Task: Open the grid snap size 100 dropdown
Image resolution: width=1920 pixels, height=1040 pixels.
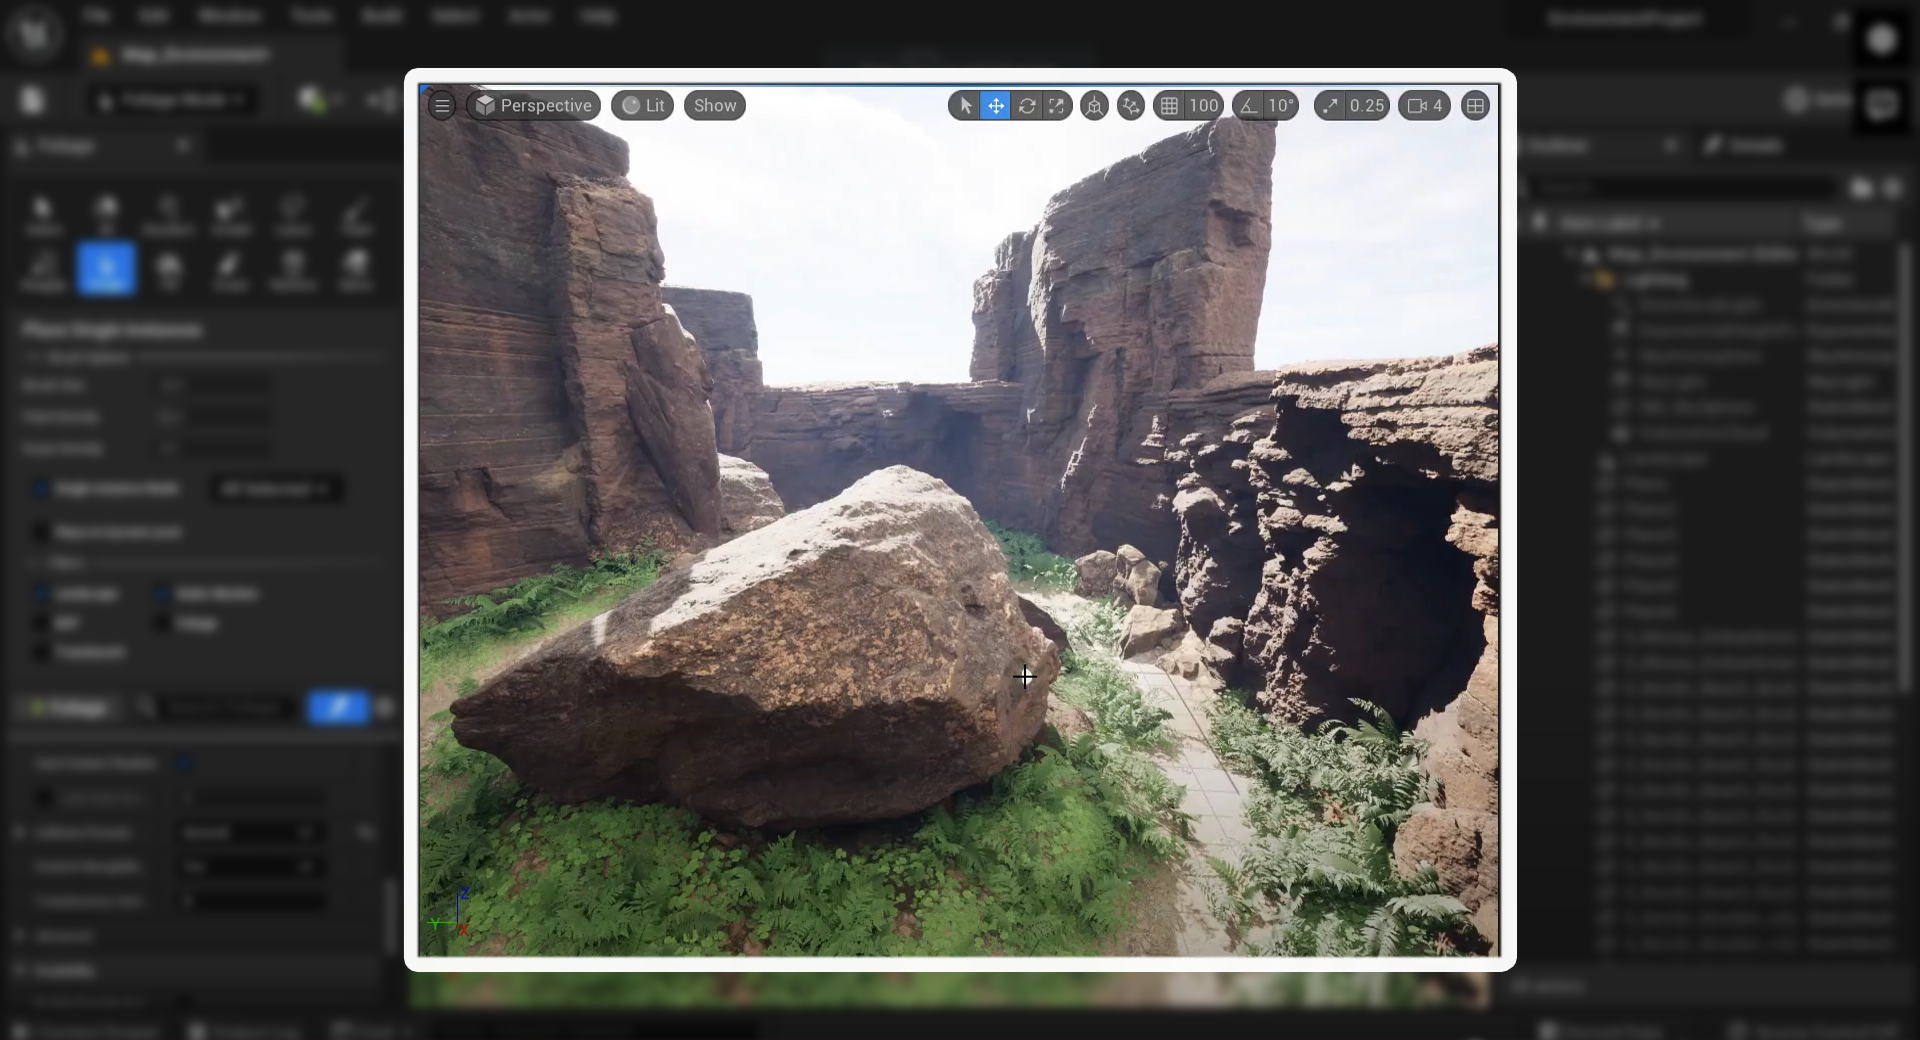Action: pos(1204,106)
